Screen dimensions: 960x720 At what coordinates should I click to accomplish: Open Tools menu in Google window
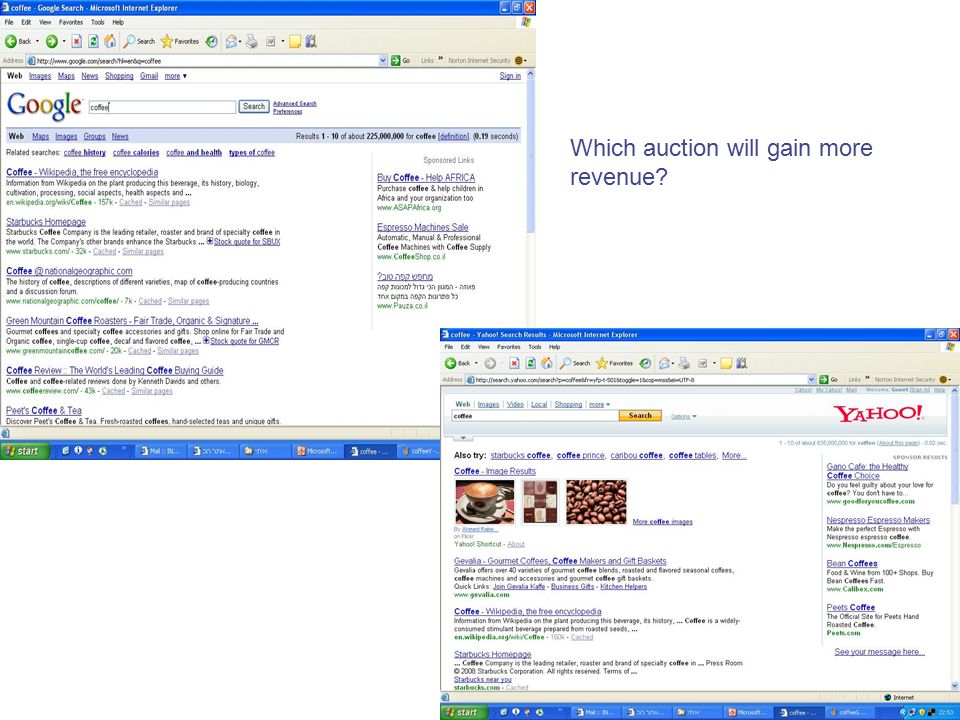pos(98,22)
